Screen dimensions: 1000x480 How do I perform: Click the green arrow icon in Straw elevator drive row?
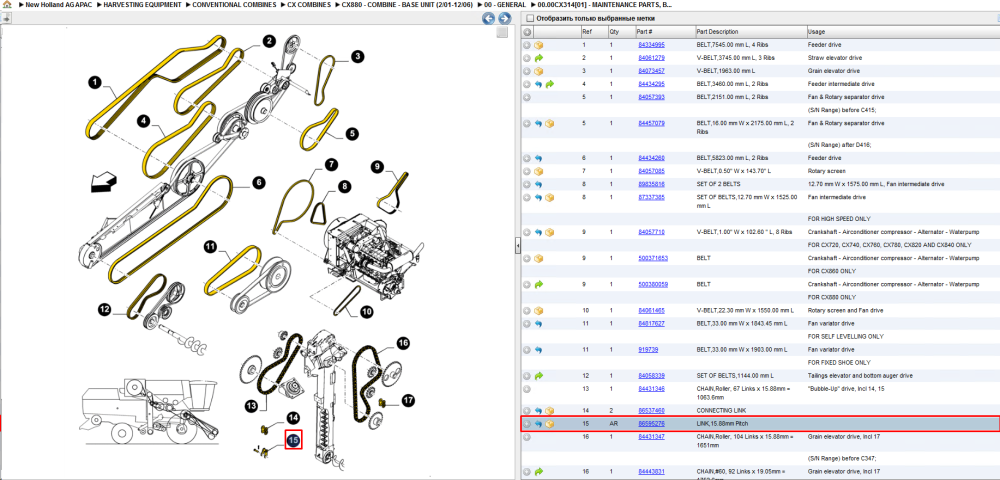[539, 58]
